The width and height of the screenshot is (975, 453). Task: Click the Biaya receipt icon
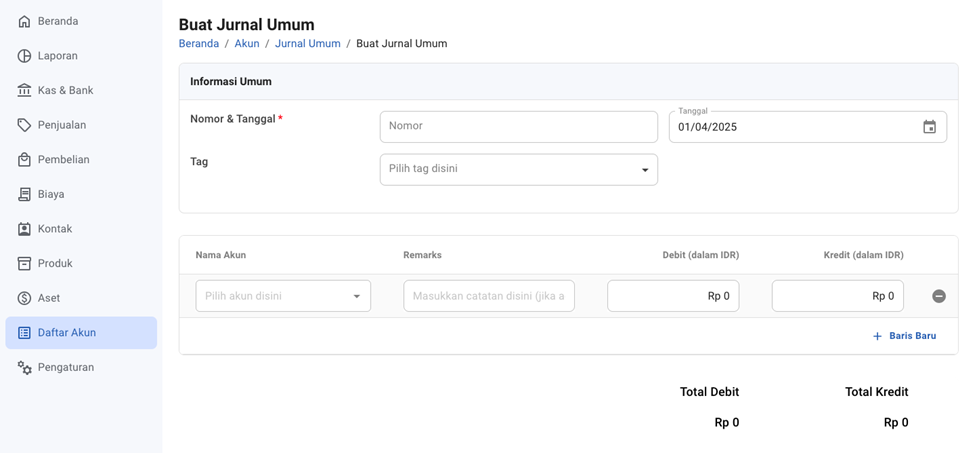pos(24,194)
